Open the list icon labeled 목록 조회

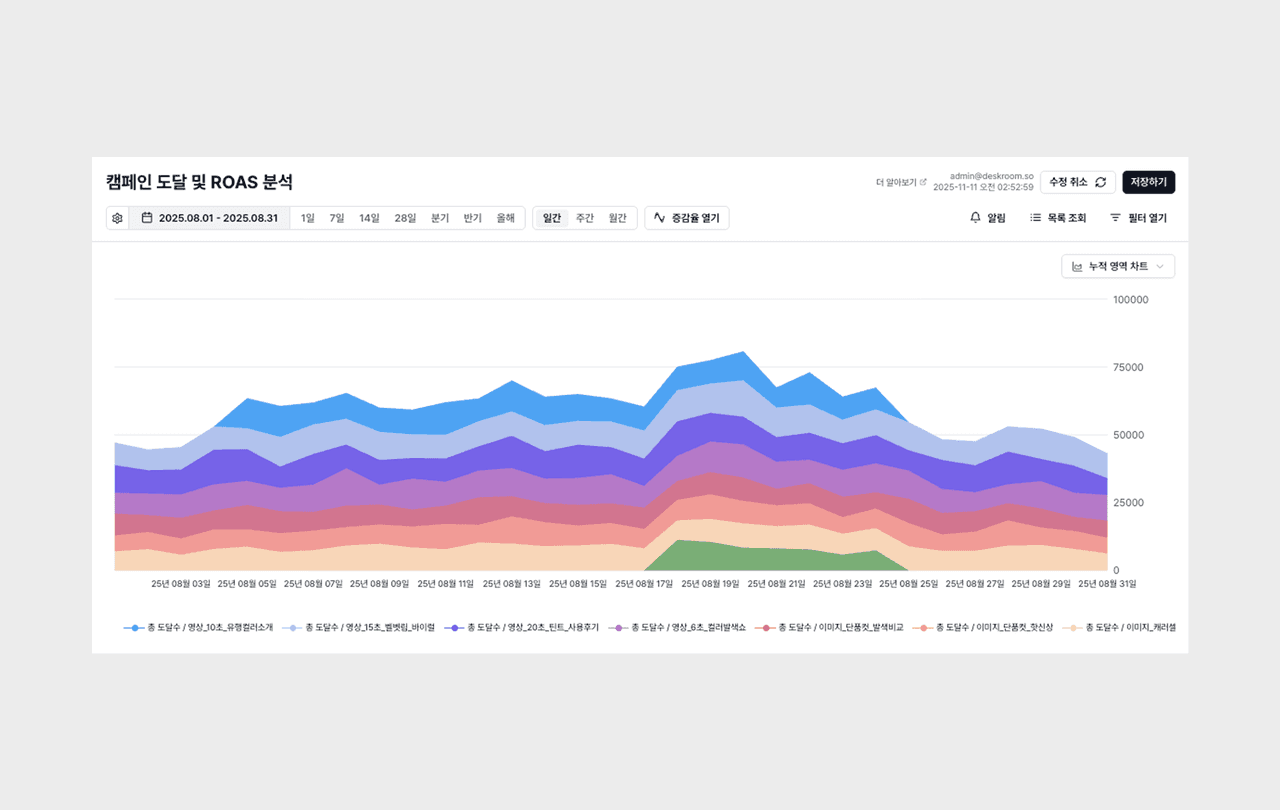[x=1035, y=217]
